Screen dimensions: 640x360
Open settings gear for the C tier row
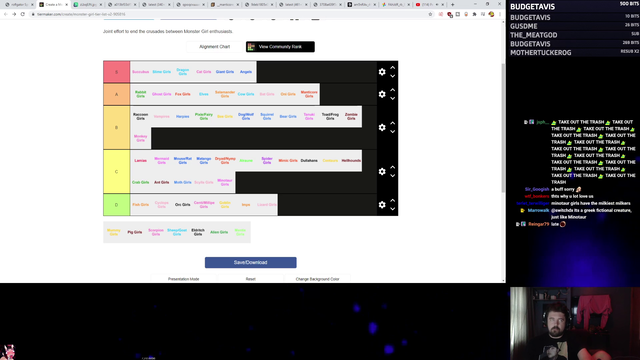[x=382, y=171]
